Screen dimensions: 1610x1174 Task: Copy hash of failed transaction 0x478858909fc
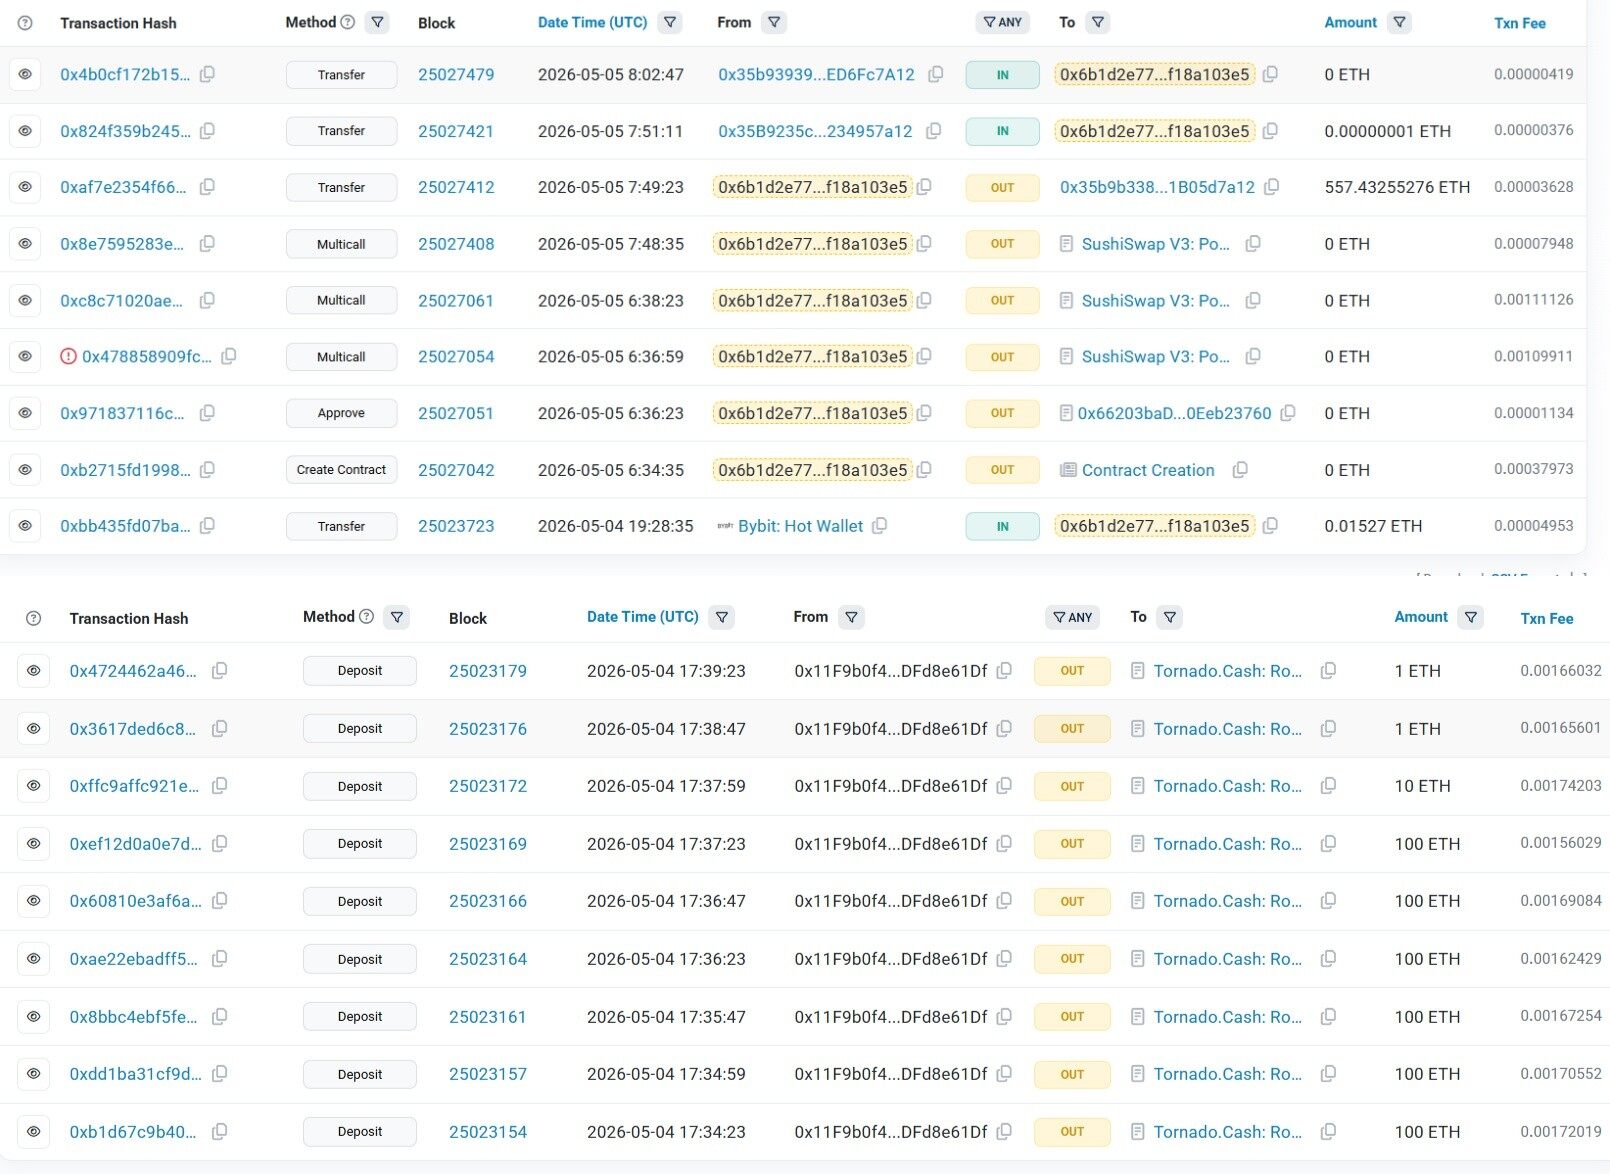(228, 356)
